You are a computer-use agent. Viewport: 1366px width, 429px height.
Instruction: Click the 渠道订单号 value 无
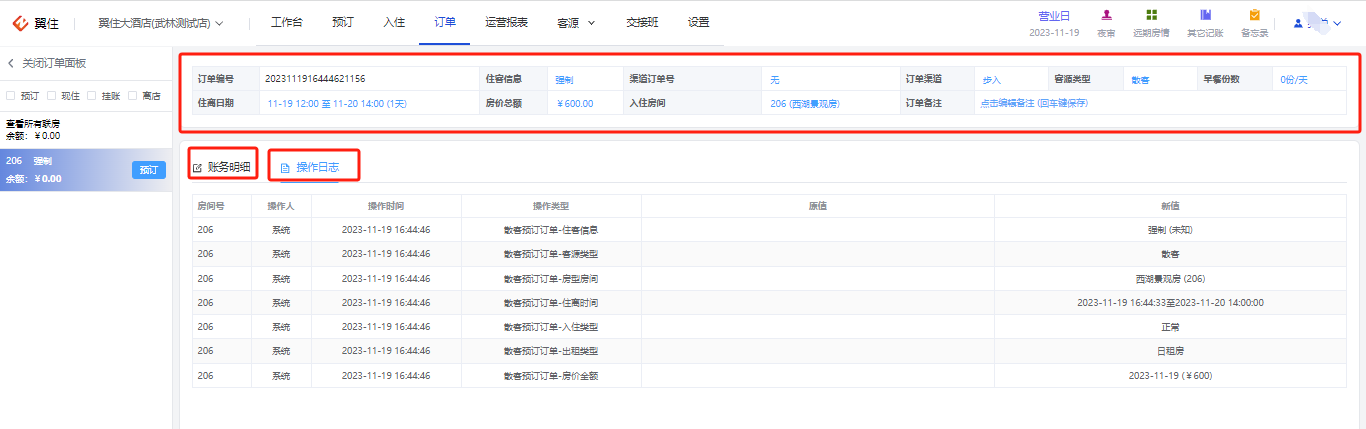[774, 79]
